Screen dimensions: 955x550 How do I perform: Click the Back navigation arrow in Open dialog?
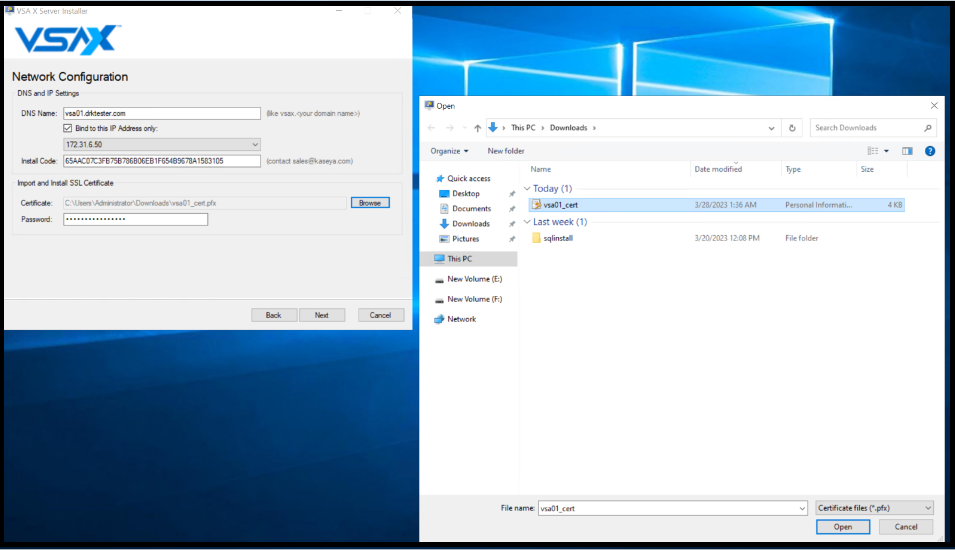click(x=431, y=128)
